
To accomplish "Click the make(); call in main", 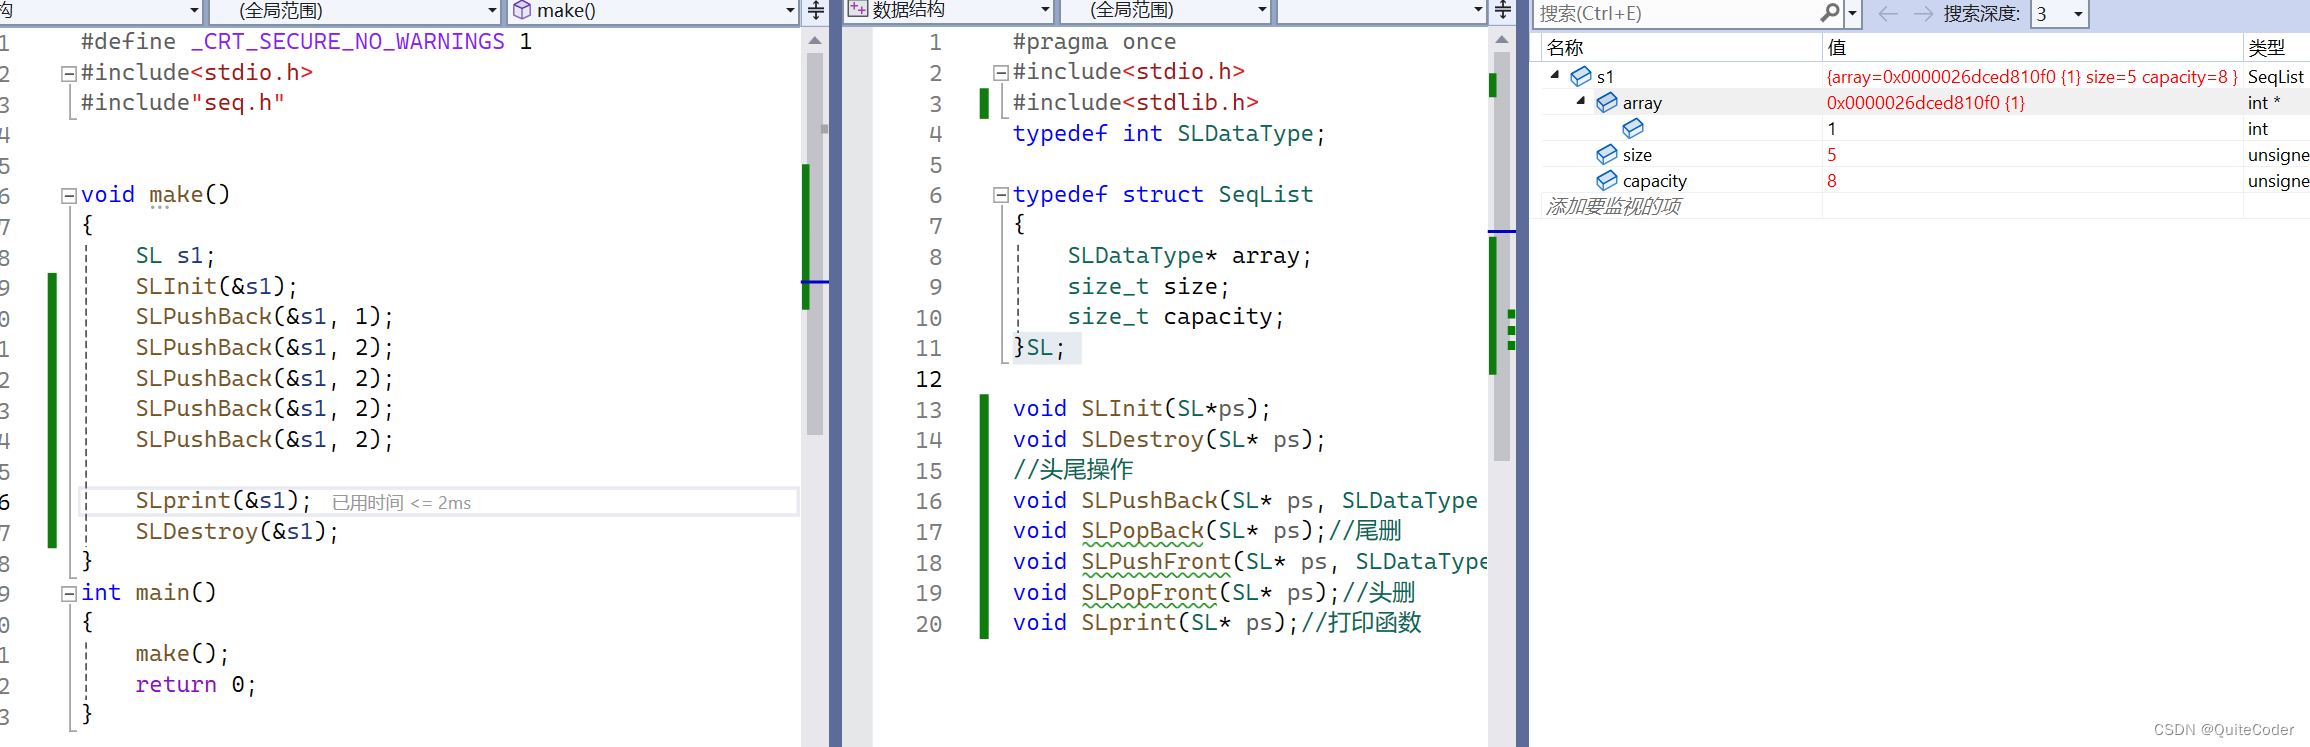I will coord(182,654).
